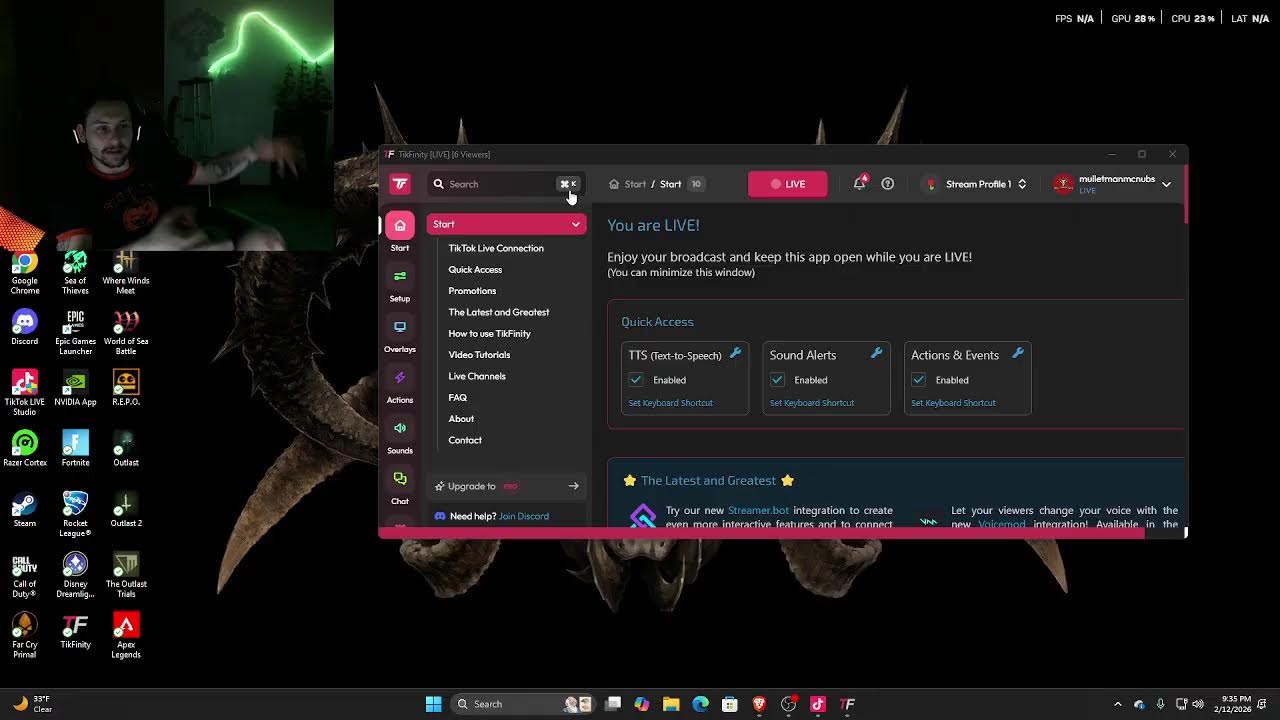Select NVIDIA App desktop icon
This screenshot has height=720, width=1280.
tap(75, 388)
